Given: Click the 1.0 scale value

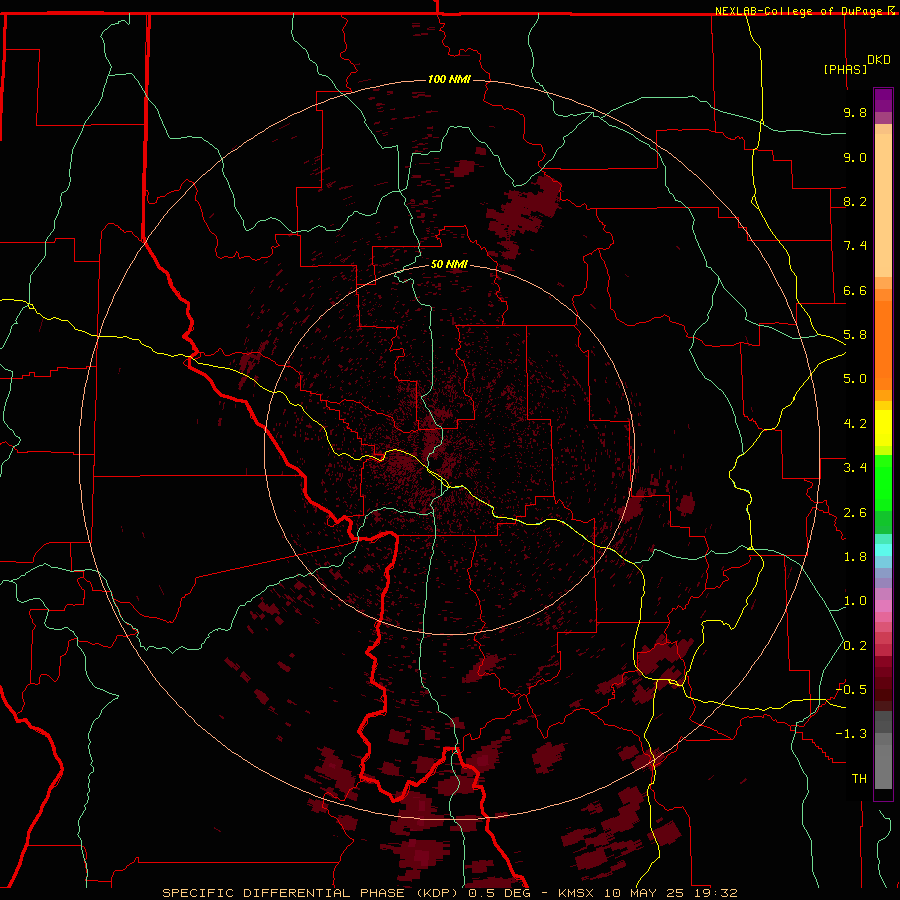Looking at the screenshot, I should pyautogui.click(x=855, y=601).
